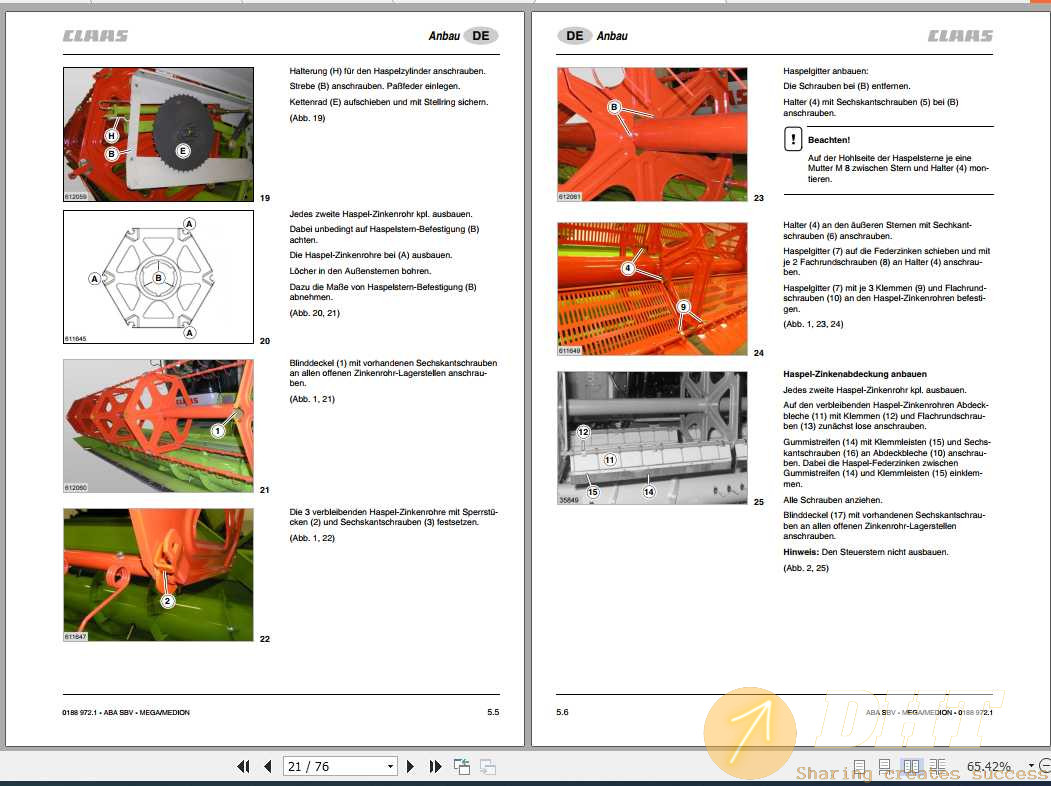Jump to the first page of the document

click(x=243, y=766)
